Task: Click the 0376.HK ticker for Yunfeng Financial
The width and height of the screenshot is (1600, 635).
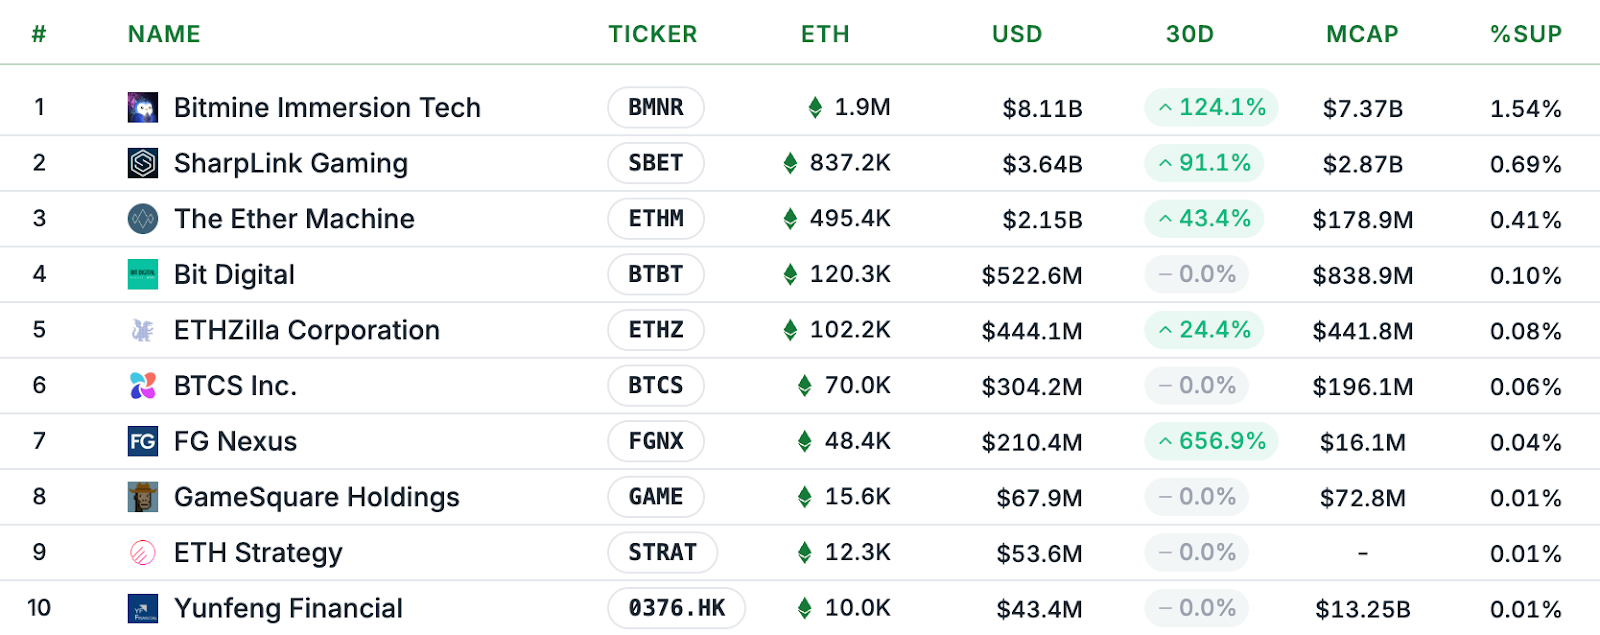Action: tap(677, 607)
